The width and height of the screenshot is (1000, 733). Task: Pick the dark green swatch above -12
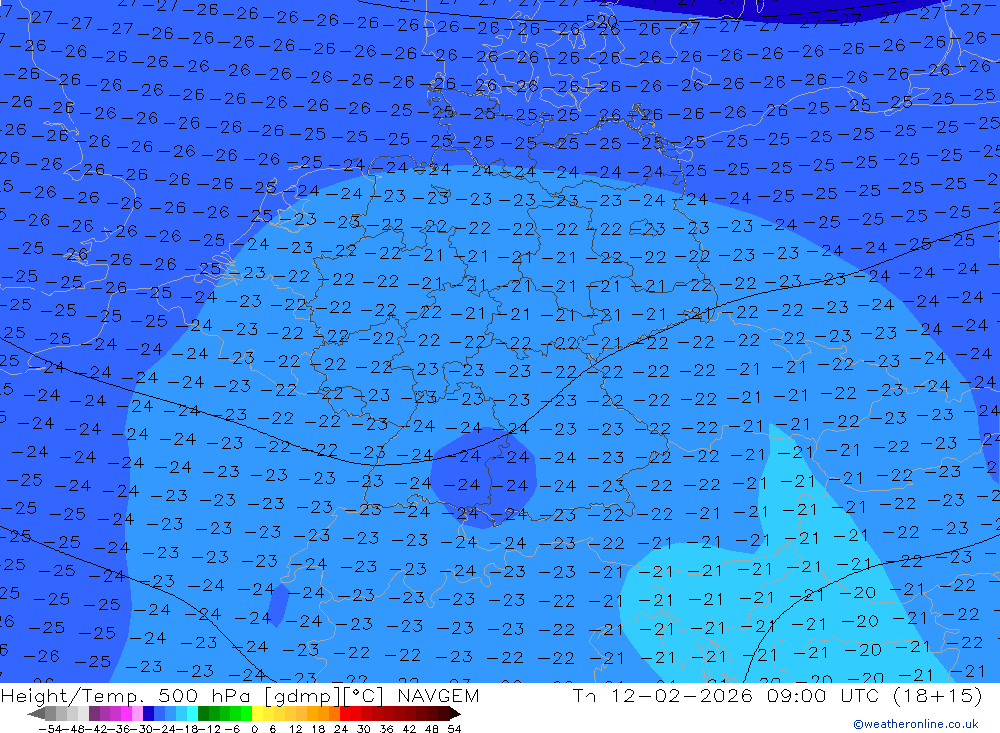[203, 714]
